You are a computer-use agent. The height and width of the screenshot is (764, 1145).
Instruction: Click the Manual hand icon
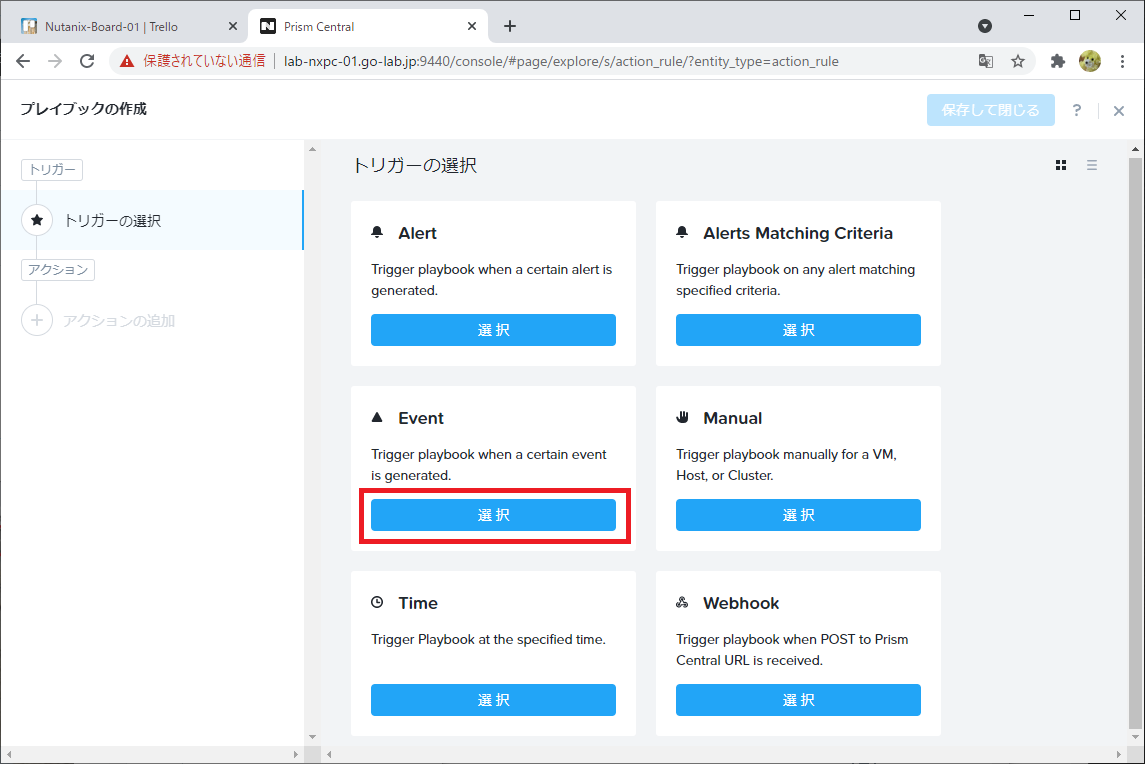point(682,417)
